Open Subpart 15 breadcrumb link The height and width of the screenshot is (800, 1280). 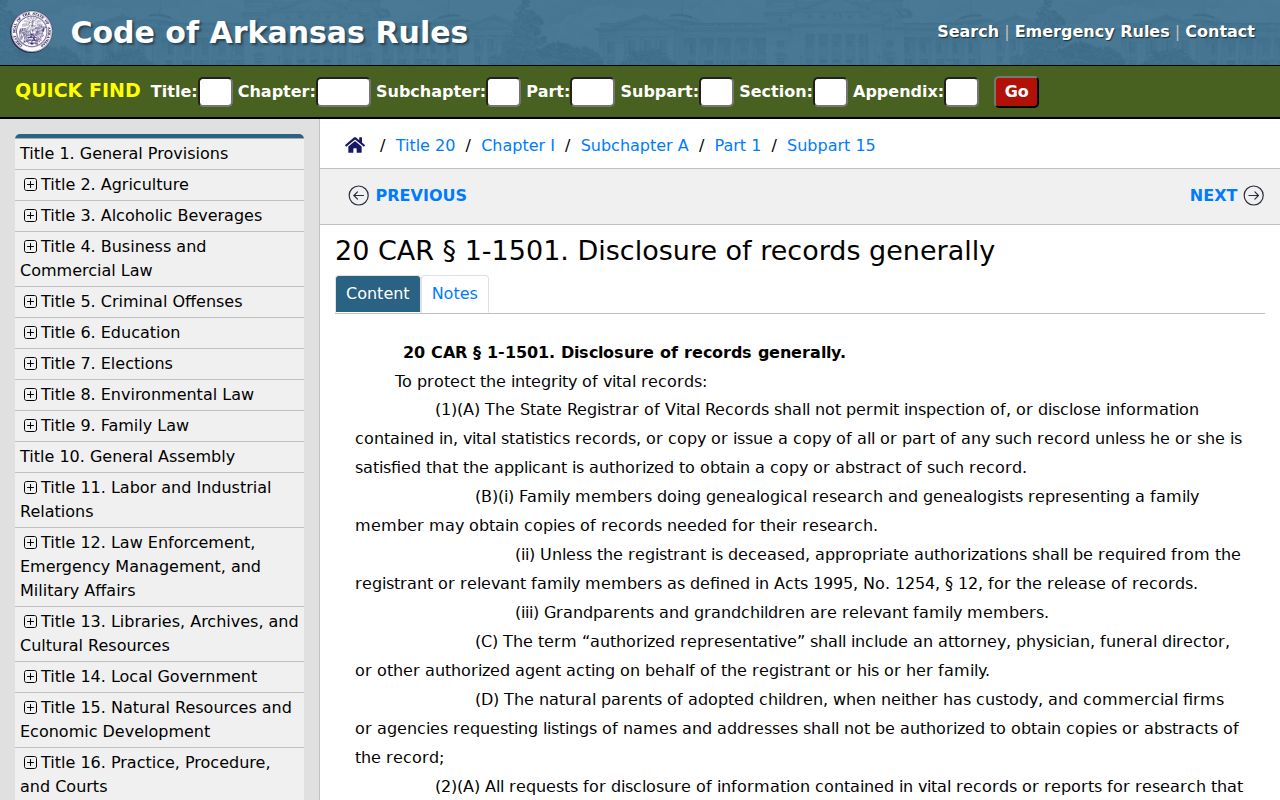tap(831, 145)
